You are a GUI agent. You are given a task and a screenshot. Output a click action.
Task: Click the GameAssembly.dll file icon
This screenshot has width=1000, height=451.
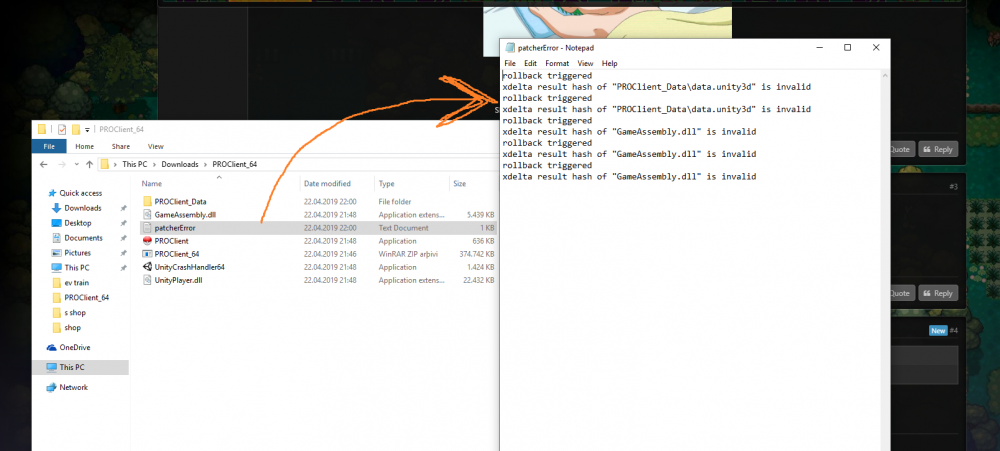147,215
